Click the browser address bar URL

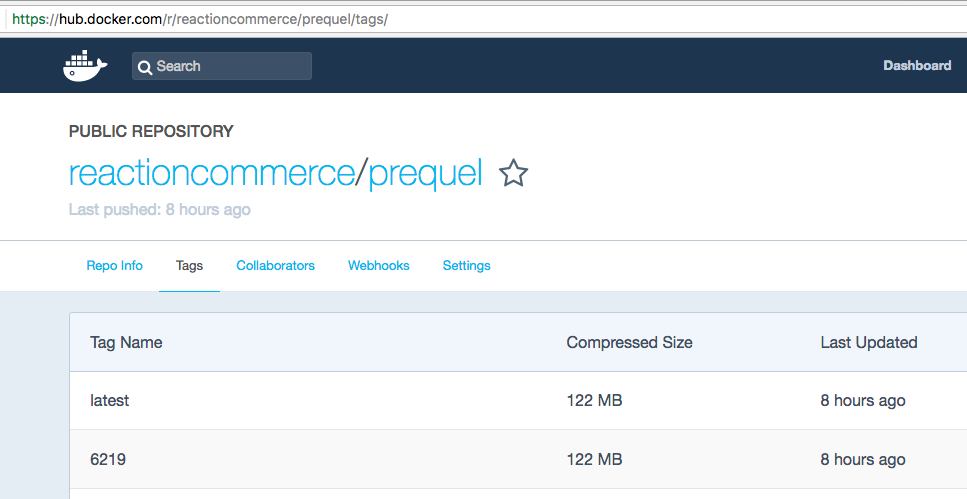click(200, 19)
